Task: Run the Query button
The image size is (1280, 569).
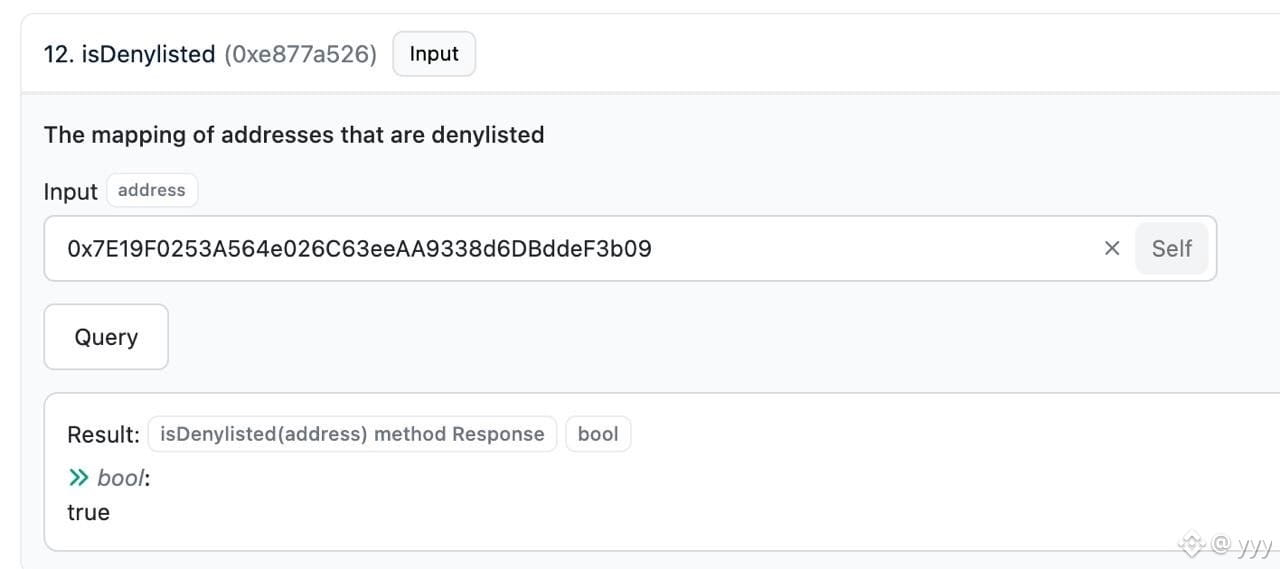Action: [x=106, y=337]
